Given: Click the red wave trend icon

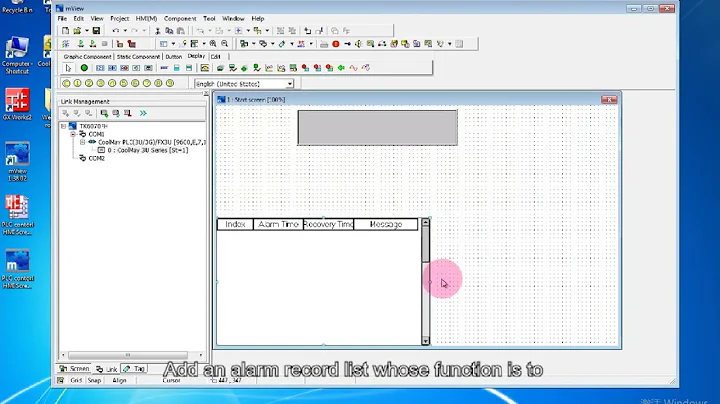Looking at the screenshot, I should pos(353,68).
